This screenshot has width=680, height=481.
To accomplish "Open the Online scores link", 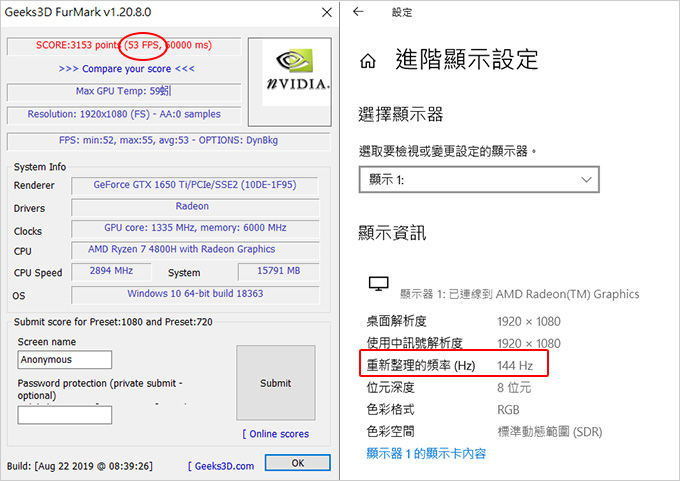I will click(x=276, y=434).
